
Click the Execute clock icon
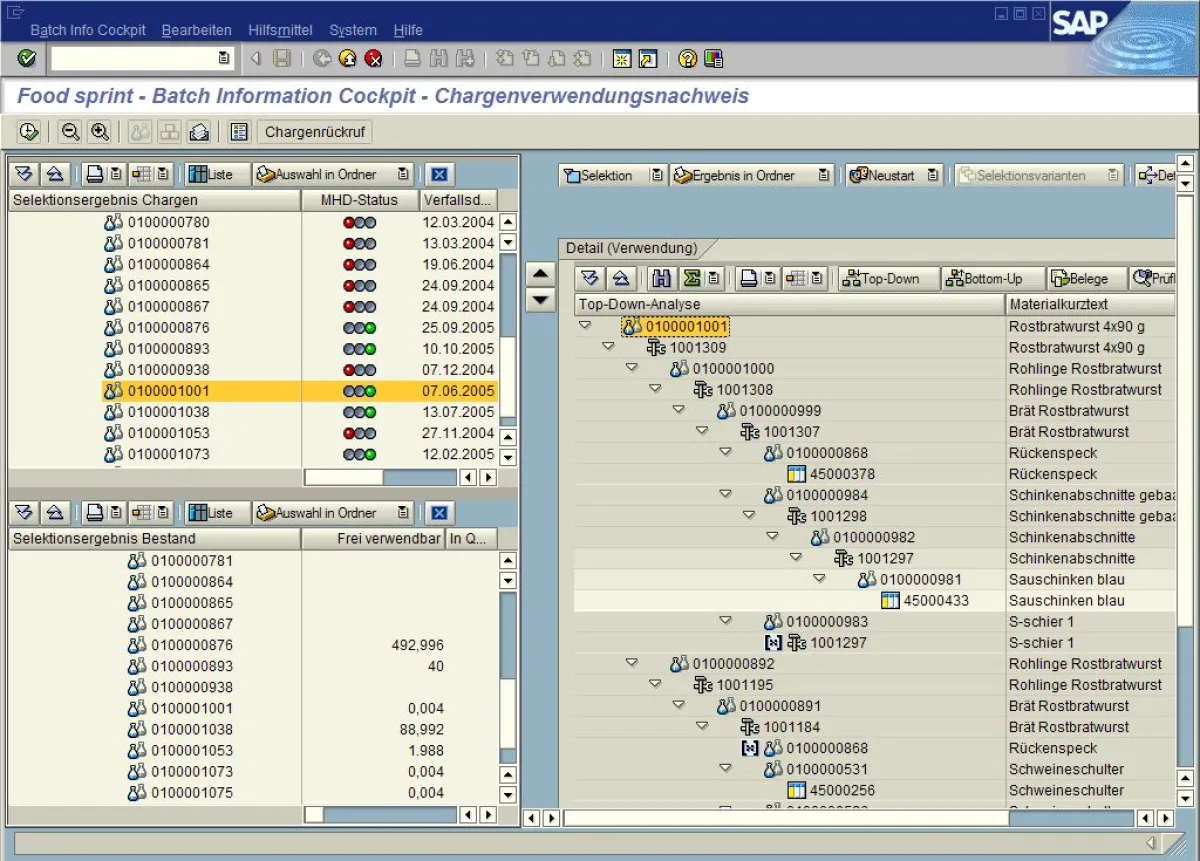[x=29, y=132]
